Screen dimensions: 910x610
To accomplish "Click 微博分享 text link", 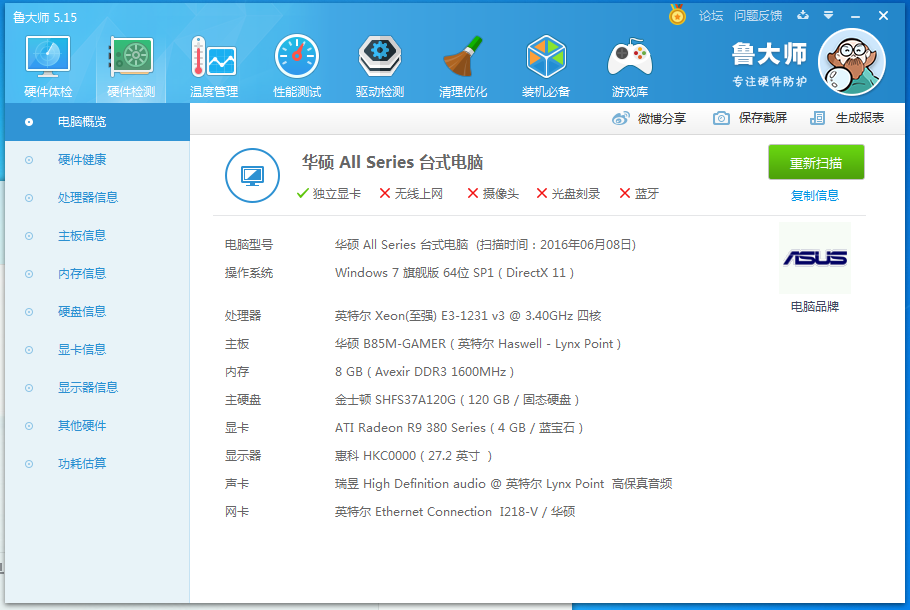I will (662, 118).
